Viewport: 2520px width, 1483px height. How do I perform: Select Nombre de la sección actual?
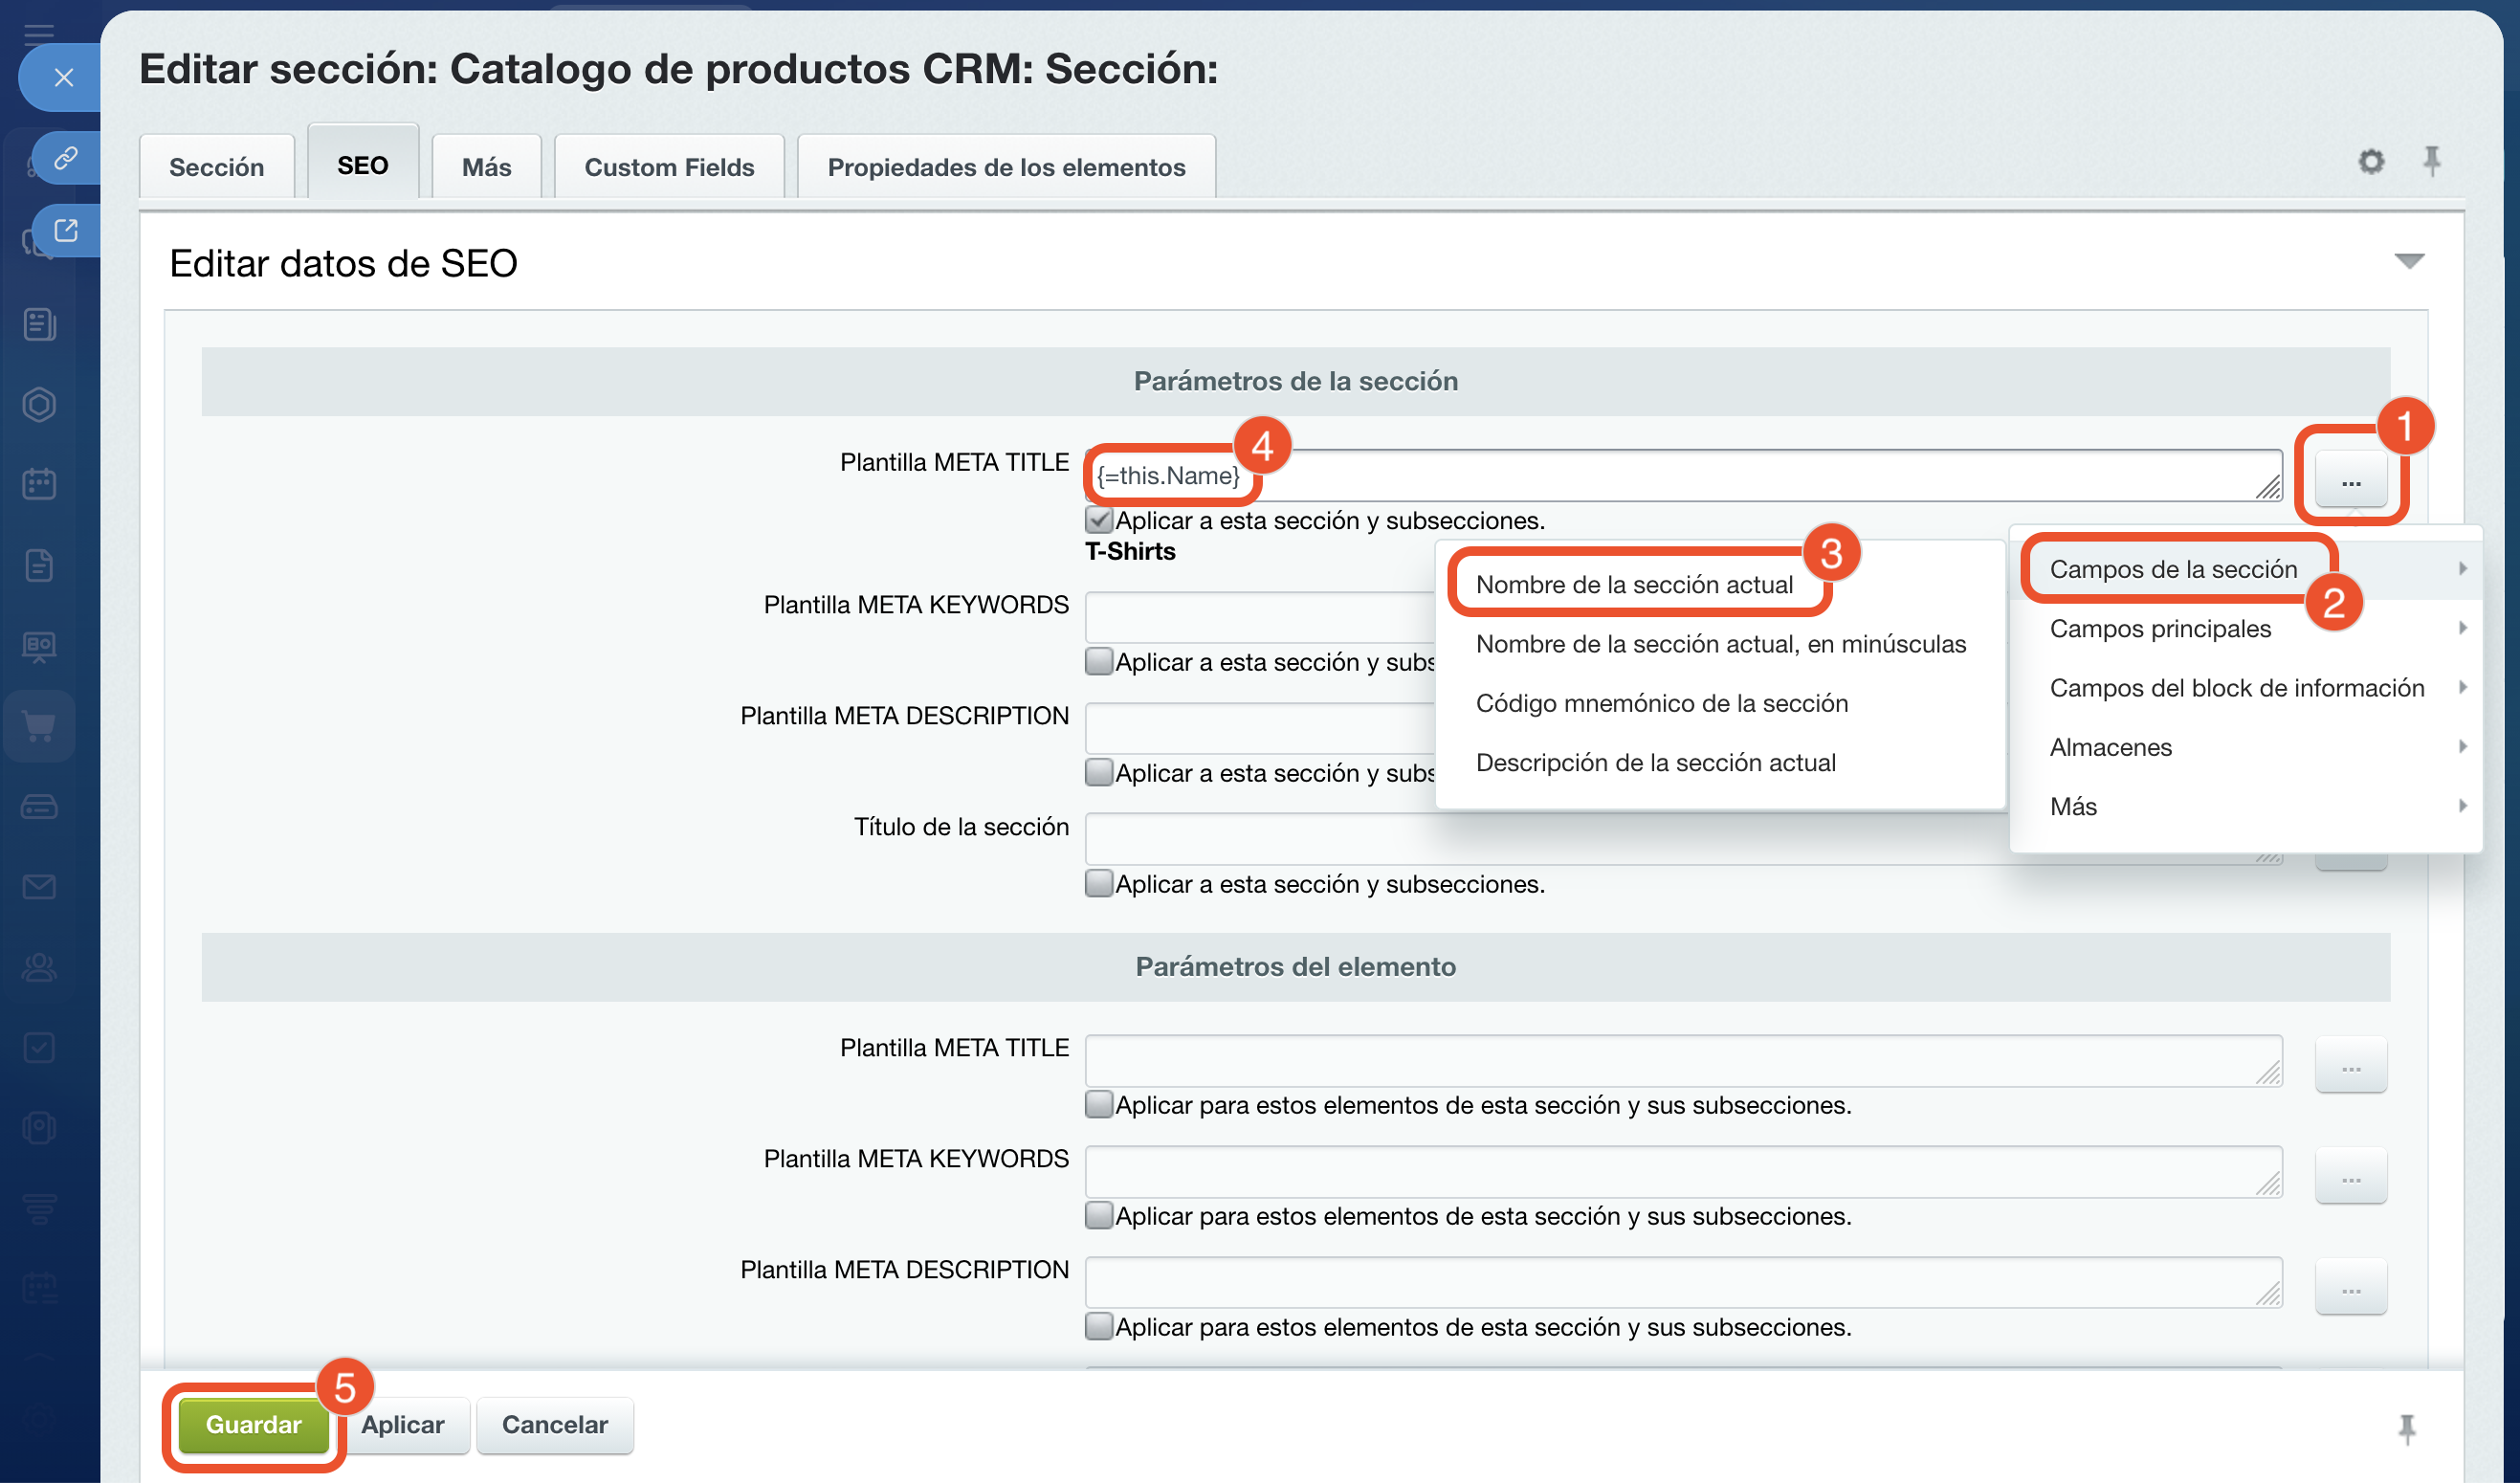click(x=1634, y=585)
